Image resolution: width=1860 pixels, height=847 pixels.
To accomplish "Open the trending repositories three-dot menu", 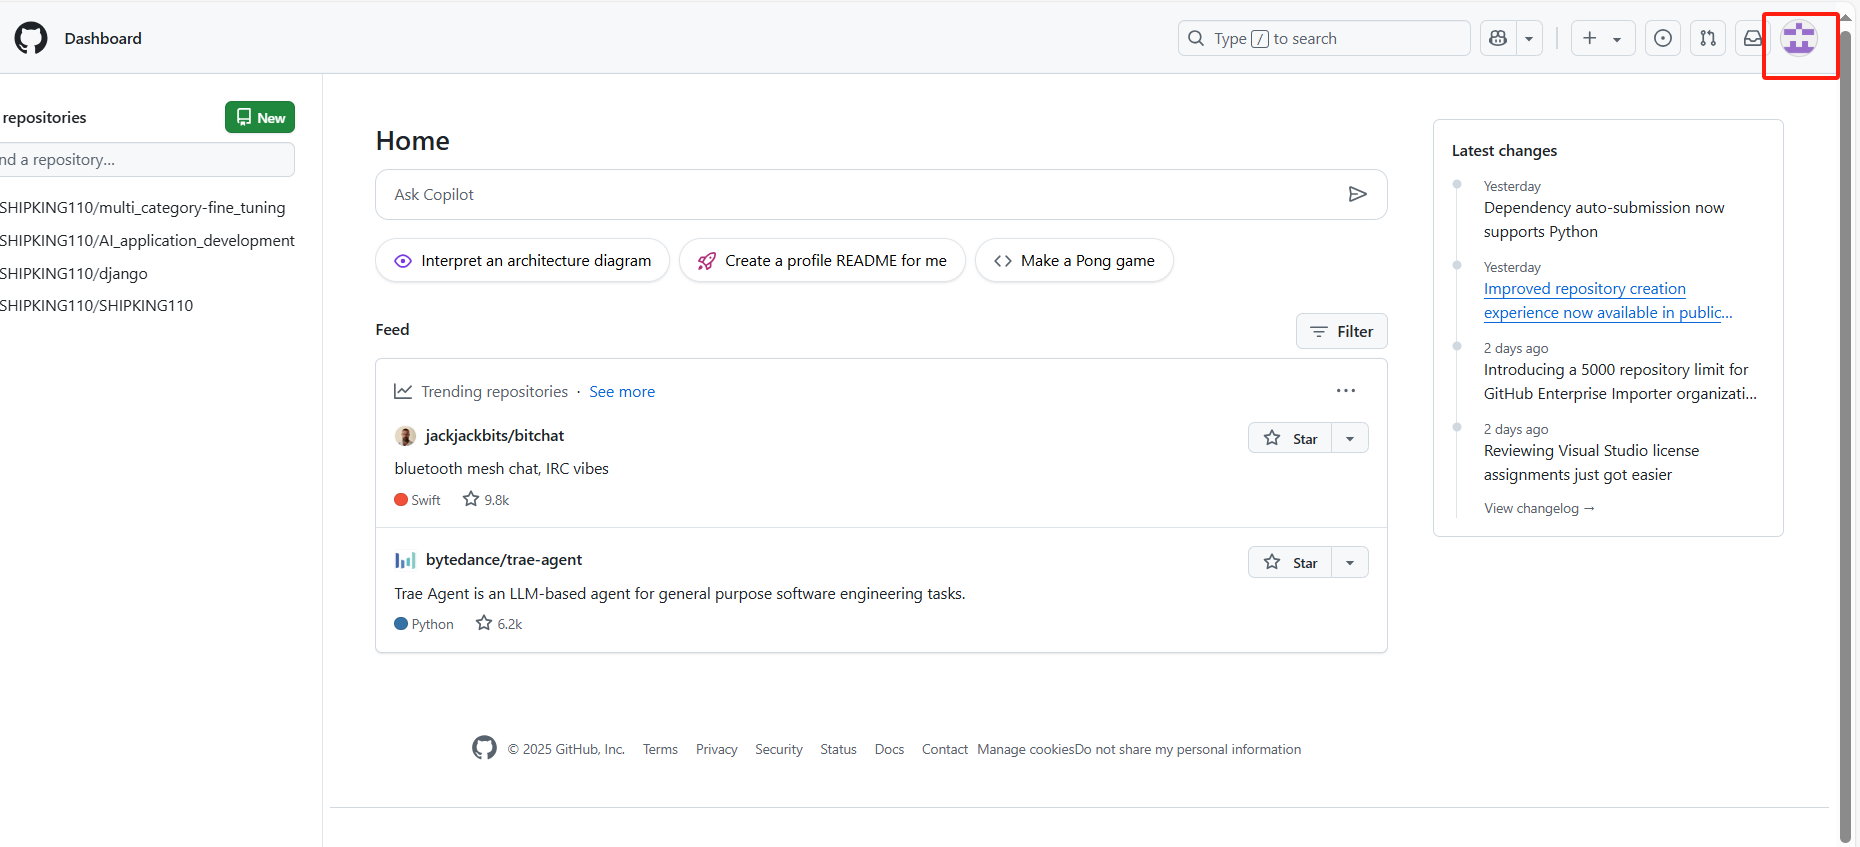I will click(x=1346, y=390).
